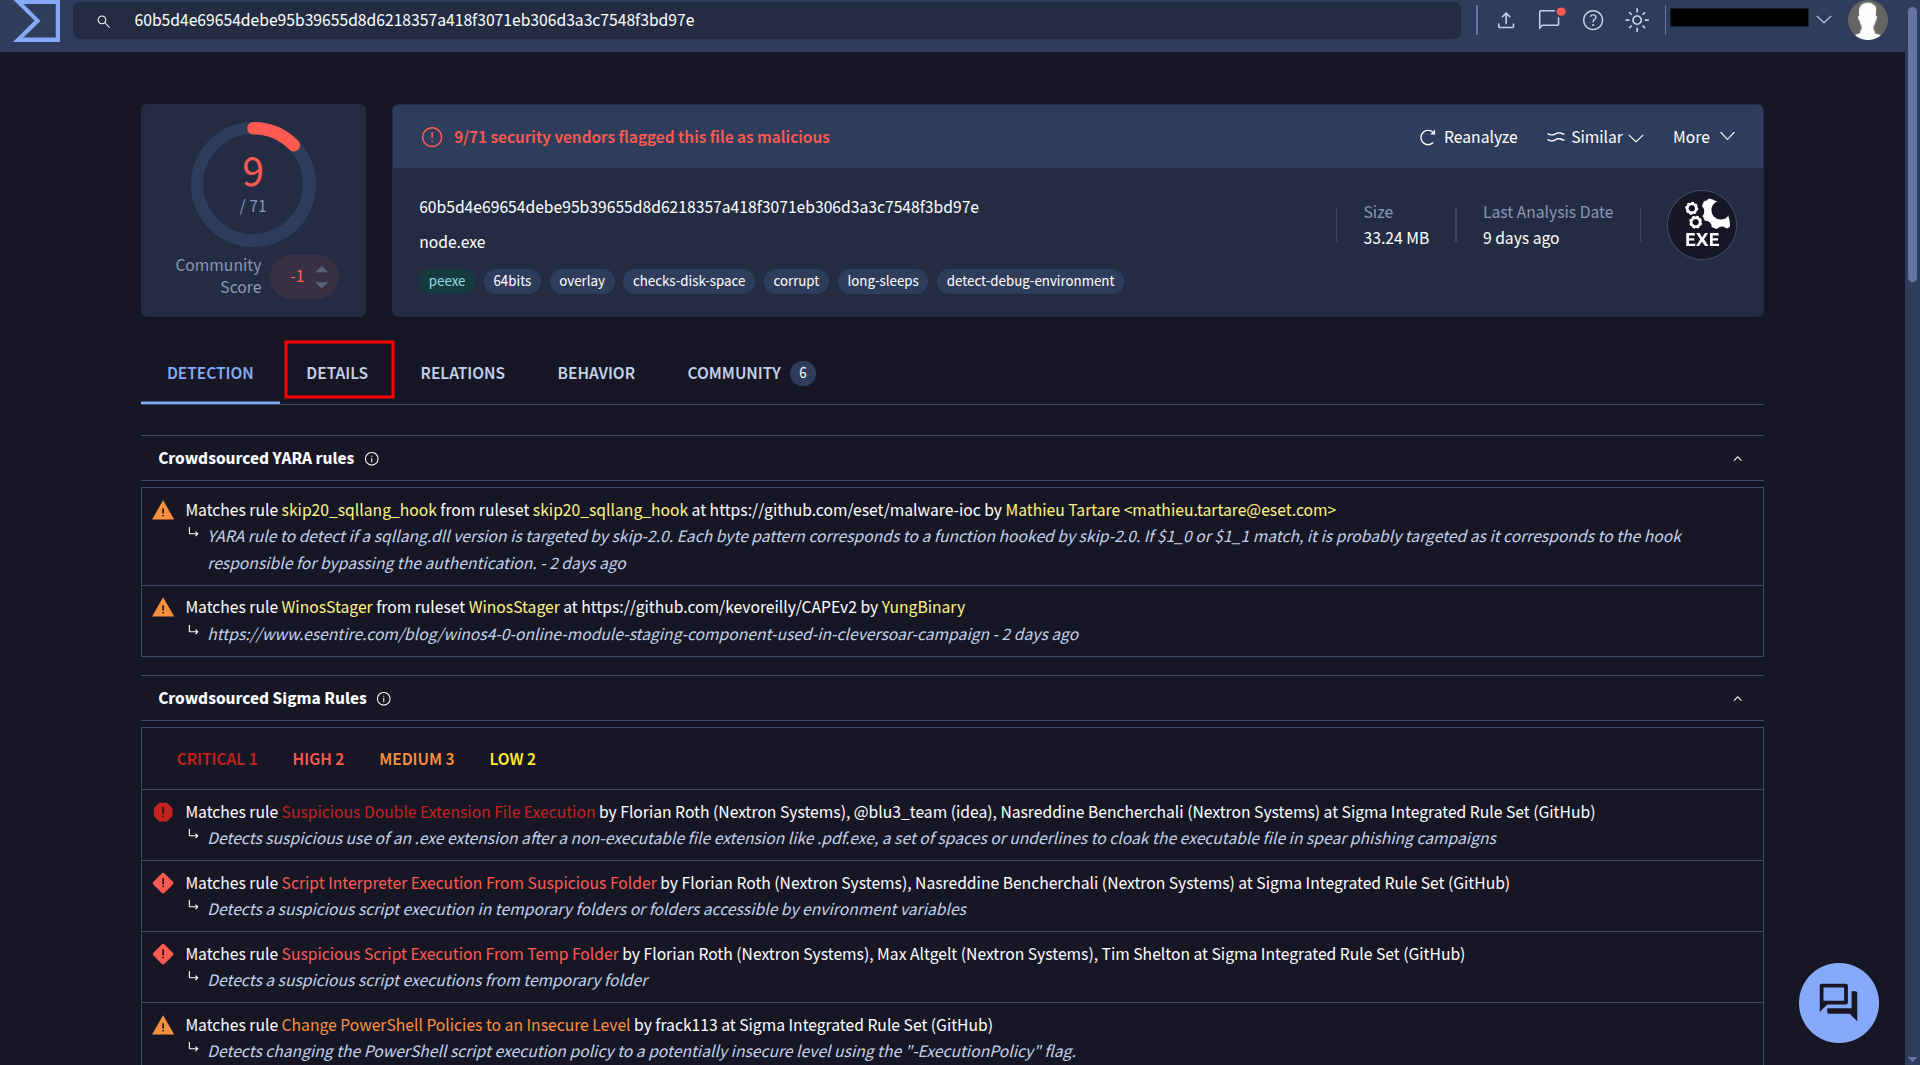Downvote the Community Score
Image resolution: width=1920 pixels, height=1065 pixels.
(x=321, y=287)
